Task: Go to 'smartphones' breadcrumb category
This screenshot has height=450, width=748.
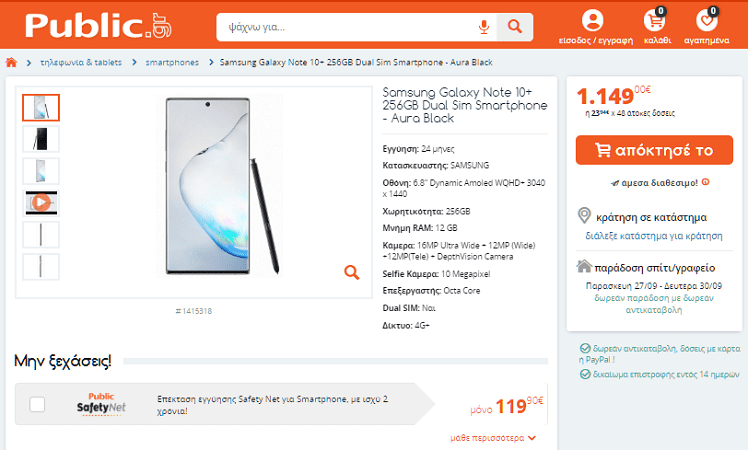Action: pos(172,62)
